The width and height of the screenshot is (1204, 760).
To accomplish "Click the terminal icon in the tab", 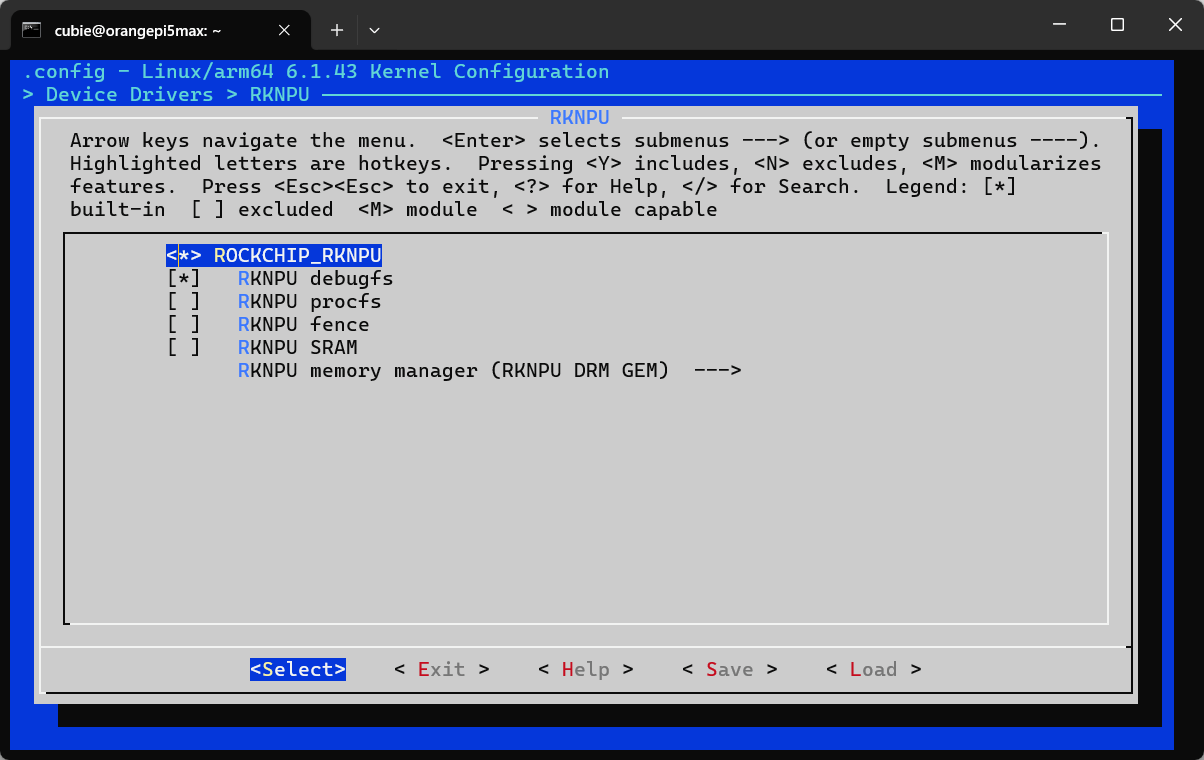I will [32, 30].
